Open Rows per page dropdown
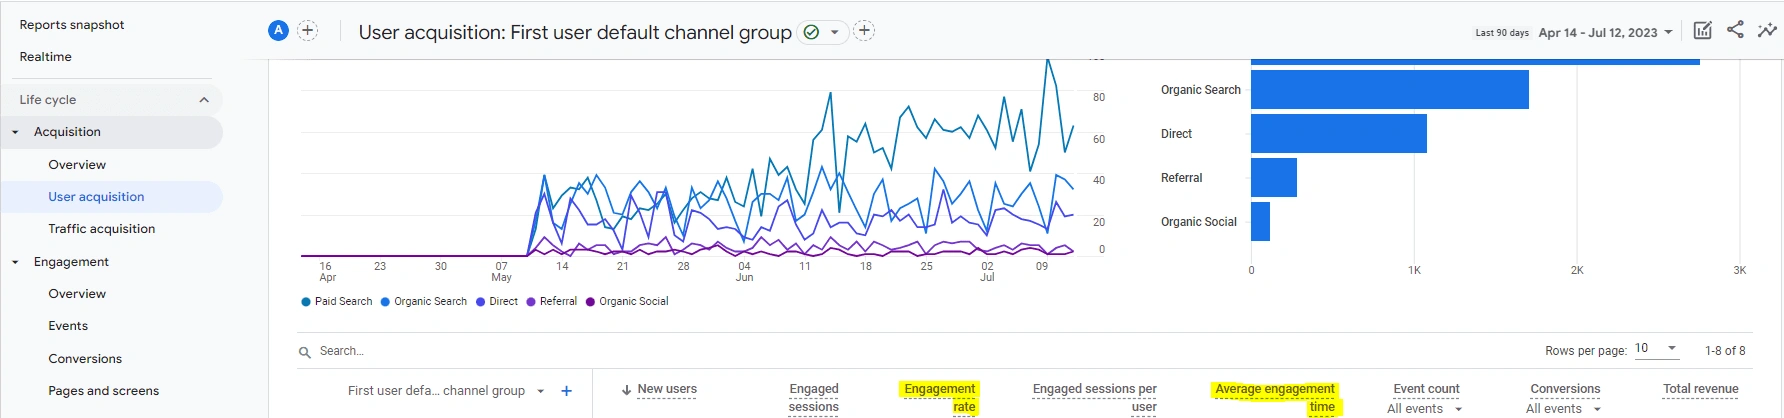The image size is (1784, 418). 1656,348
